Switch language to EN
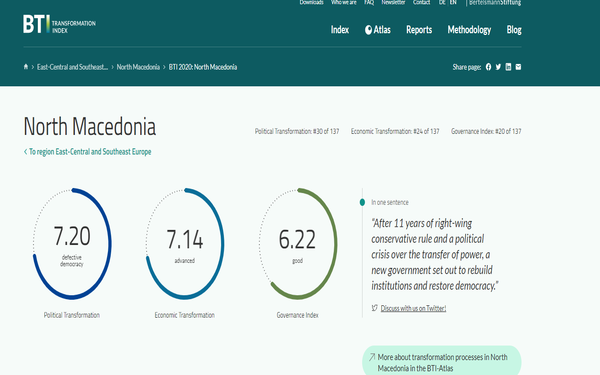The image size is (600, 375). coord(453,2)
